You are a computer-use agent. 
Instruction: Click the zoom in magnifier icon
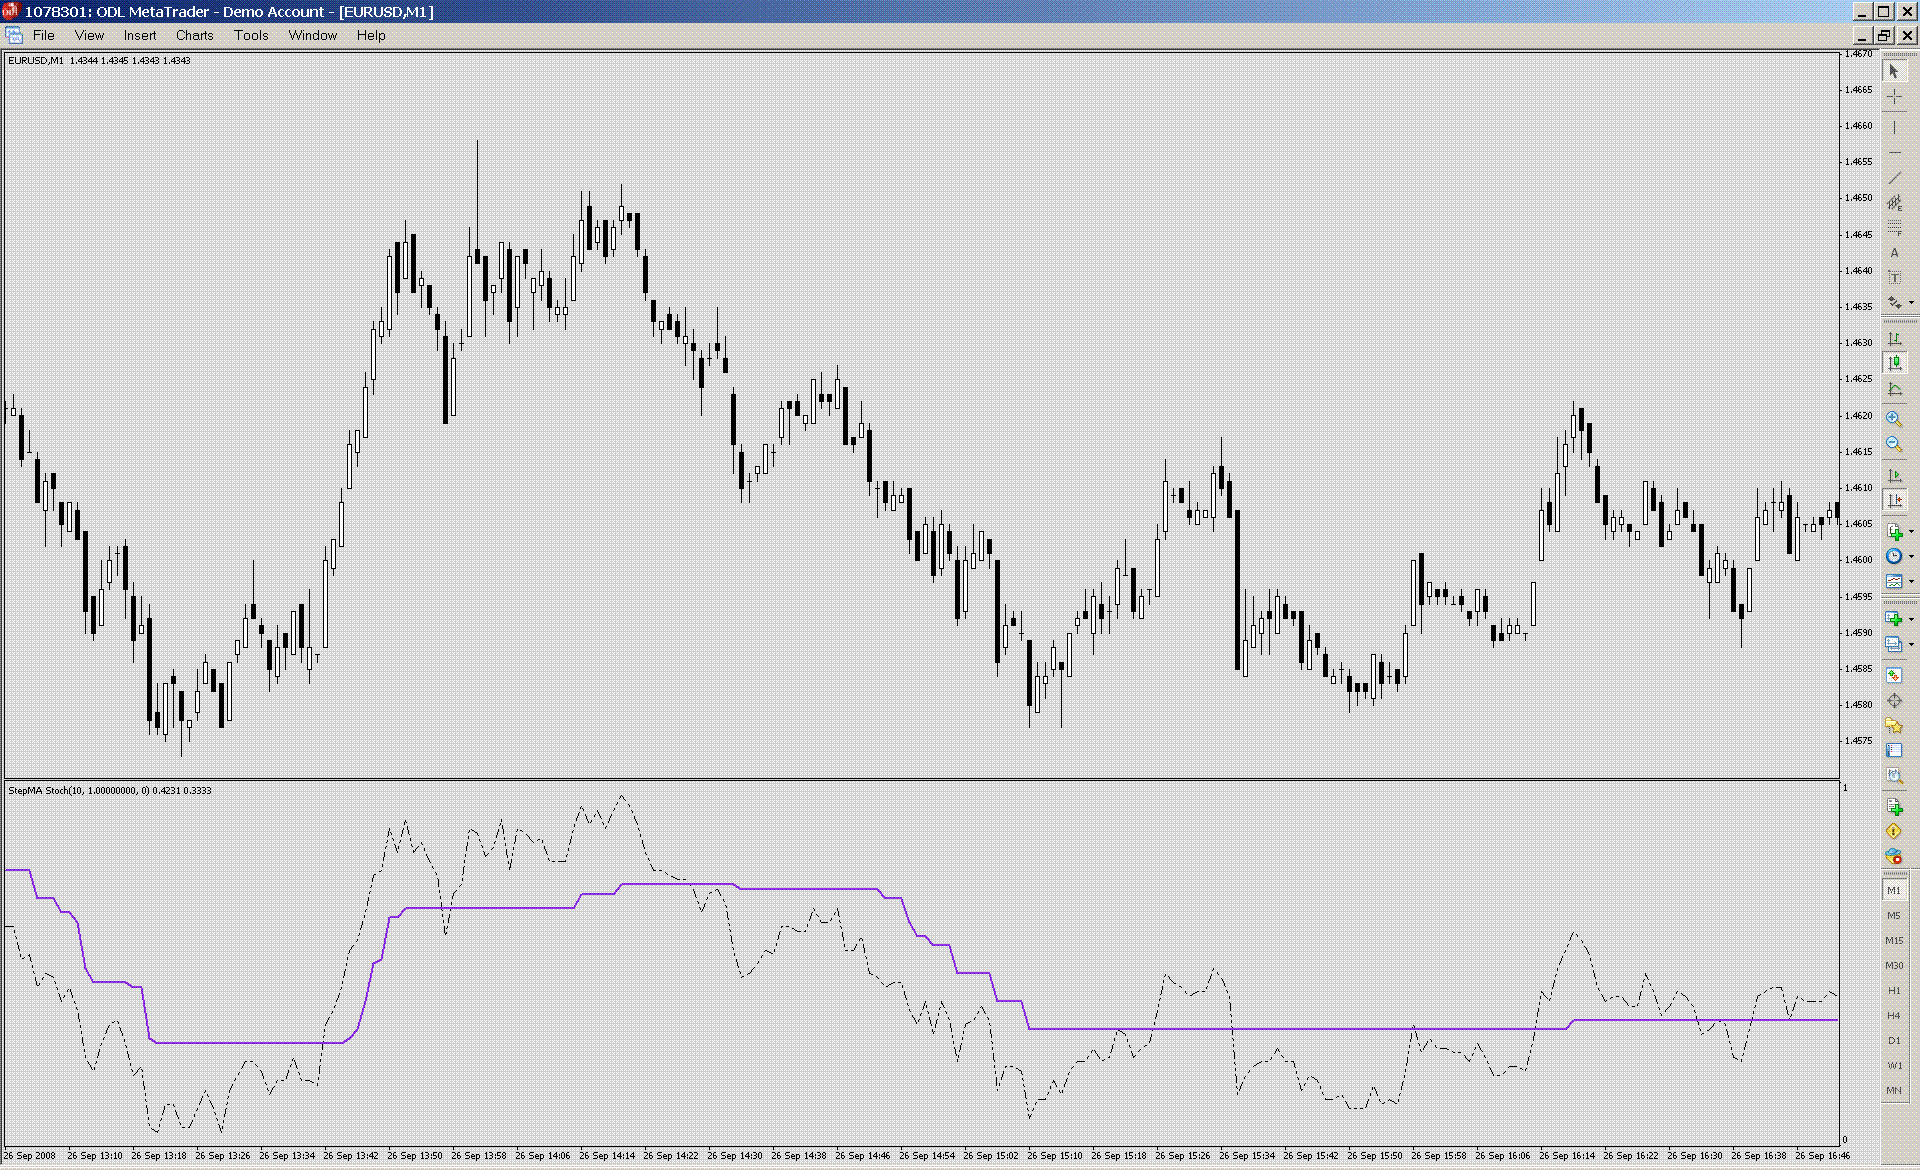pos(1893,419)
